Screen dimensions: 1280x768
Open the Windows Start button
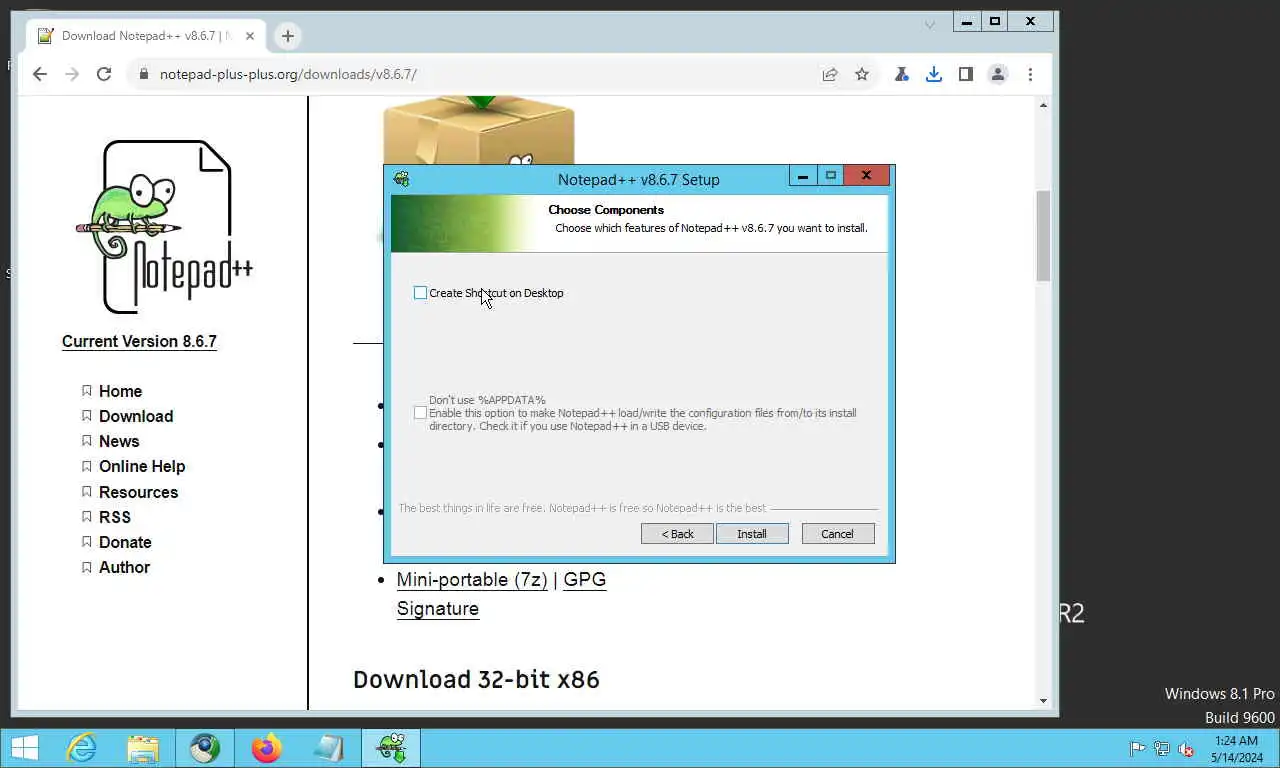(x=24, y=748)
